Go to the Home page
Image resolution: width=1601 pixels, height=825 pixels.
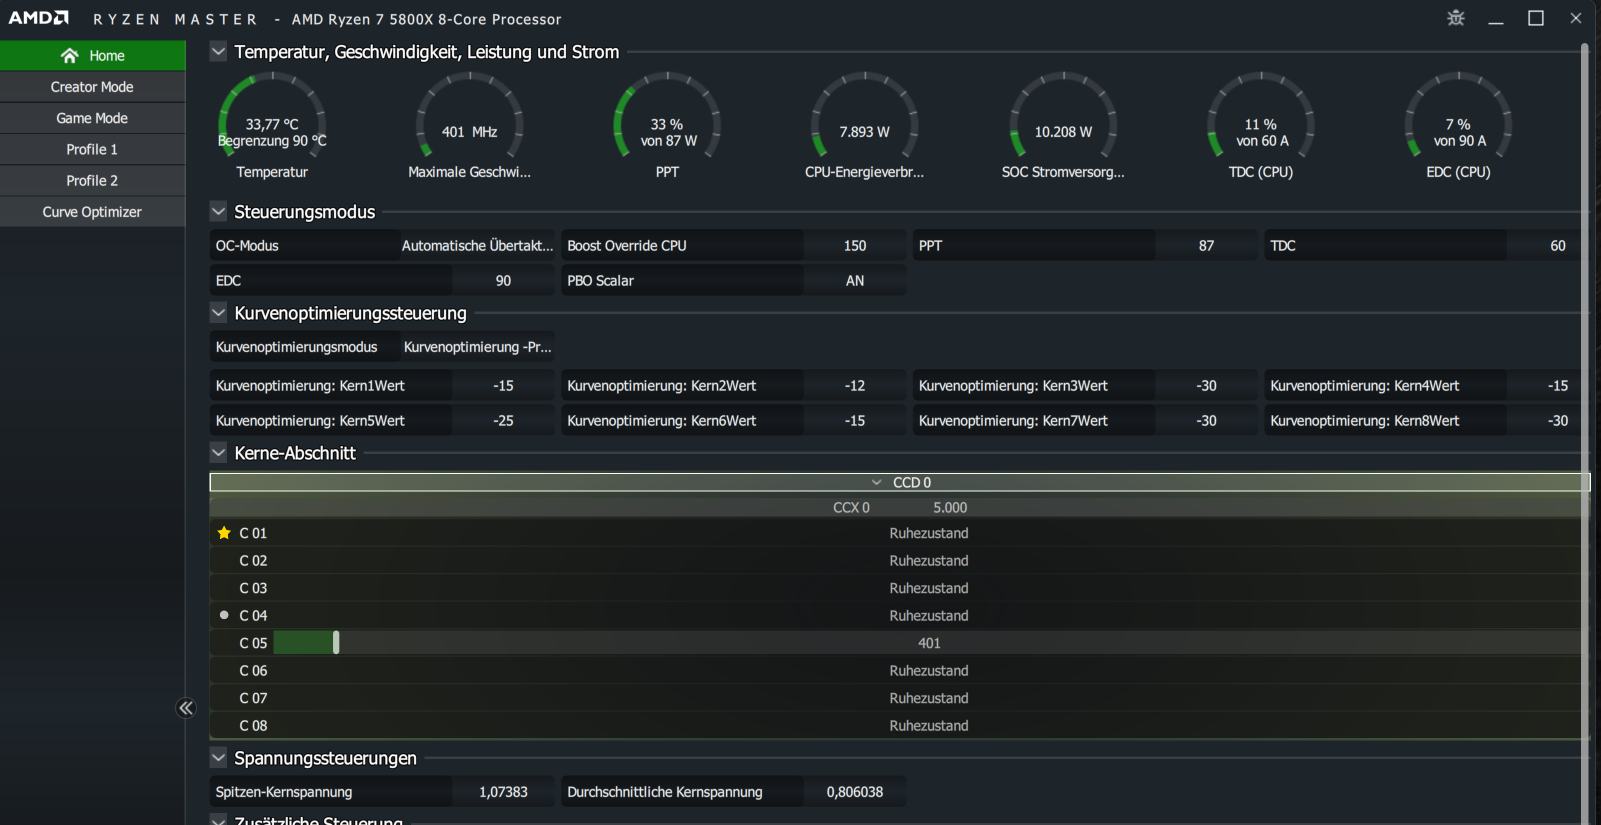click(92, 56)
